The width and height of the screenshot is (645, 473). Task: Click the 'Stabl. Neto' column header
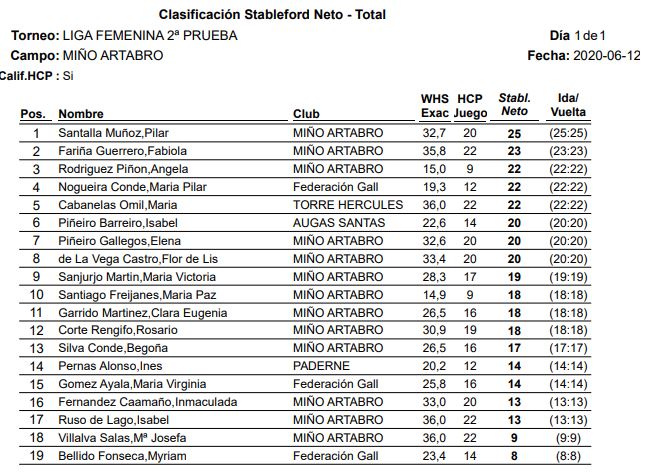[x=514, y=106]
